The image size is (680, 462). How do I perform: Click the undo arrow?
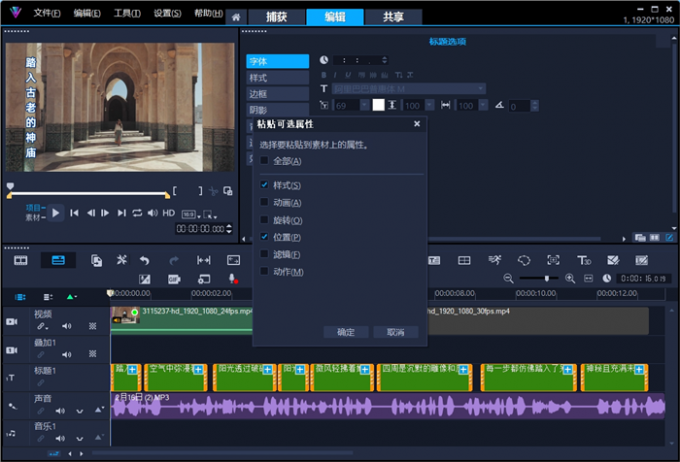click(x=144, y=260)
